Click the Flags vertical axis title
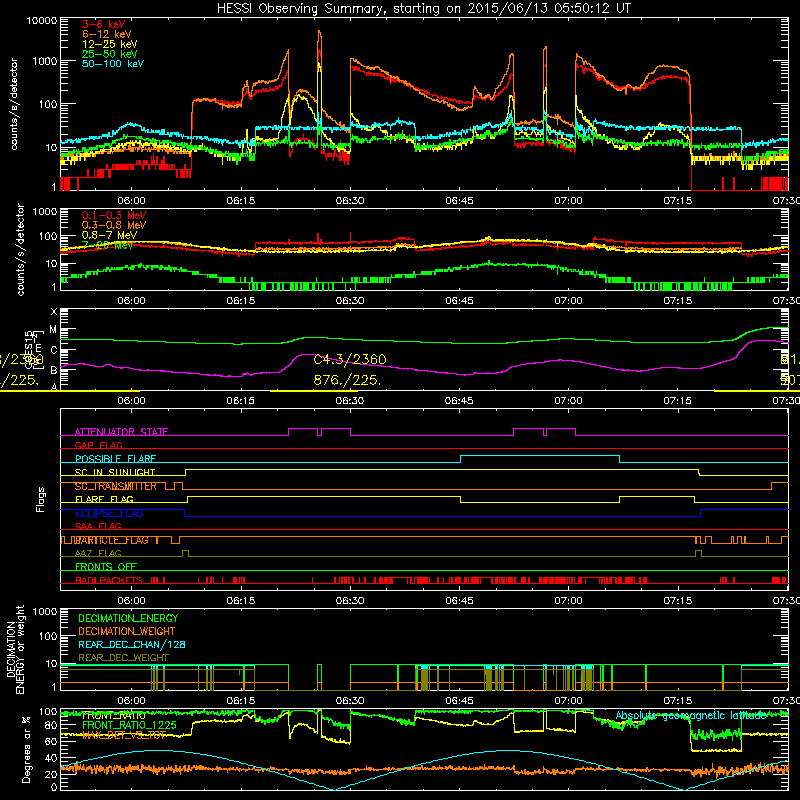800x800 pixels. click(x=41, y=499)
